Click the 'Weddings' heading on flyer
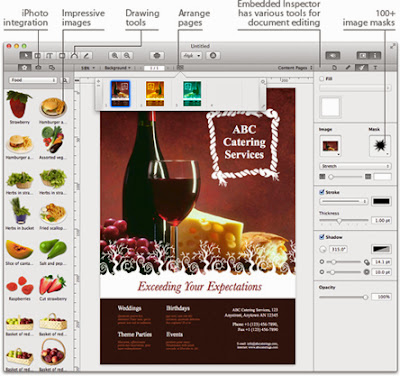The image size is (400, 376). pyautogui.click(x=129, y=308)
